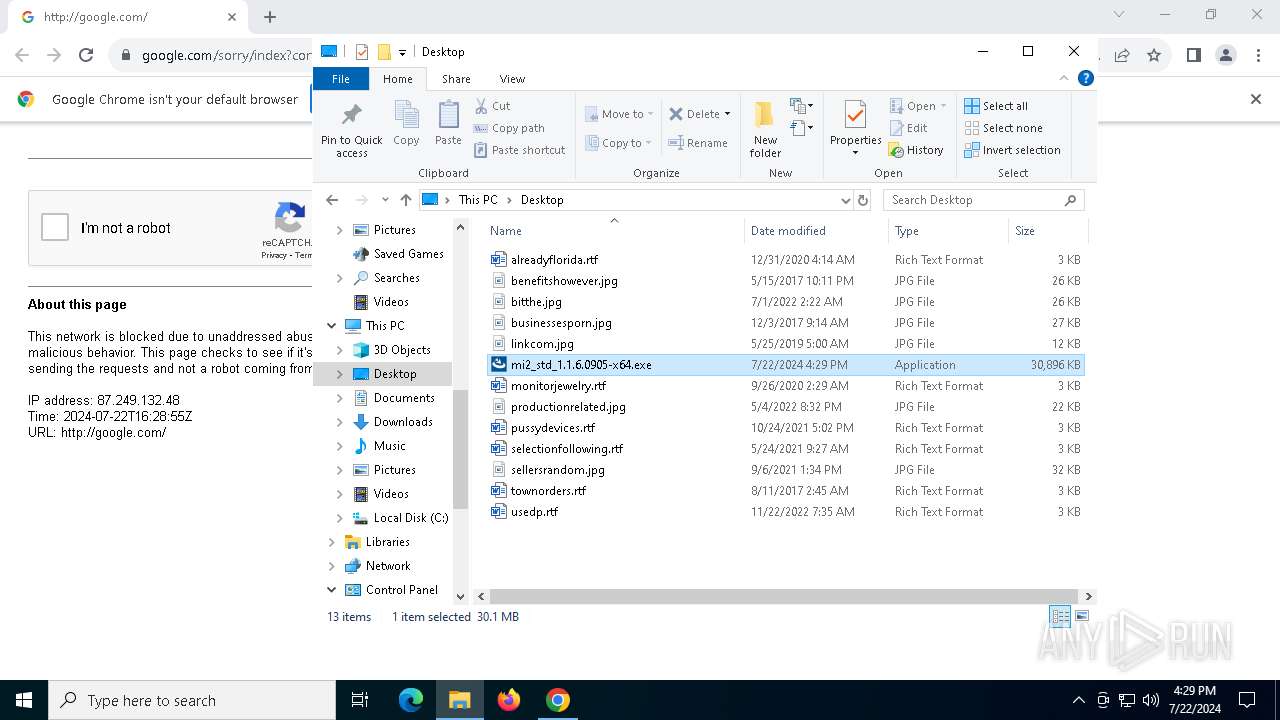Collapse the This PC tree node

click(331, 326)
